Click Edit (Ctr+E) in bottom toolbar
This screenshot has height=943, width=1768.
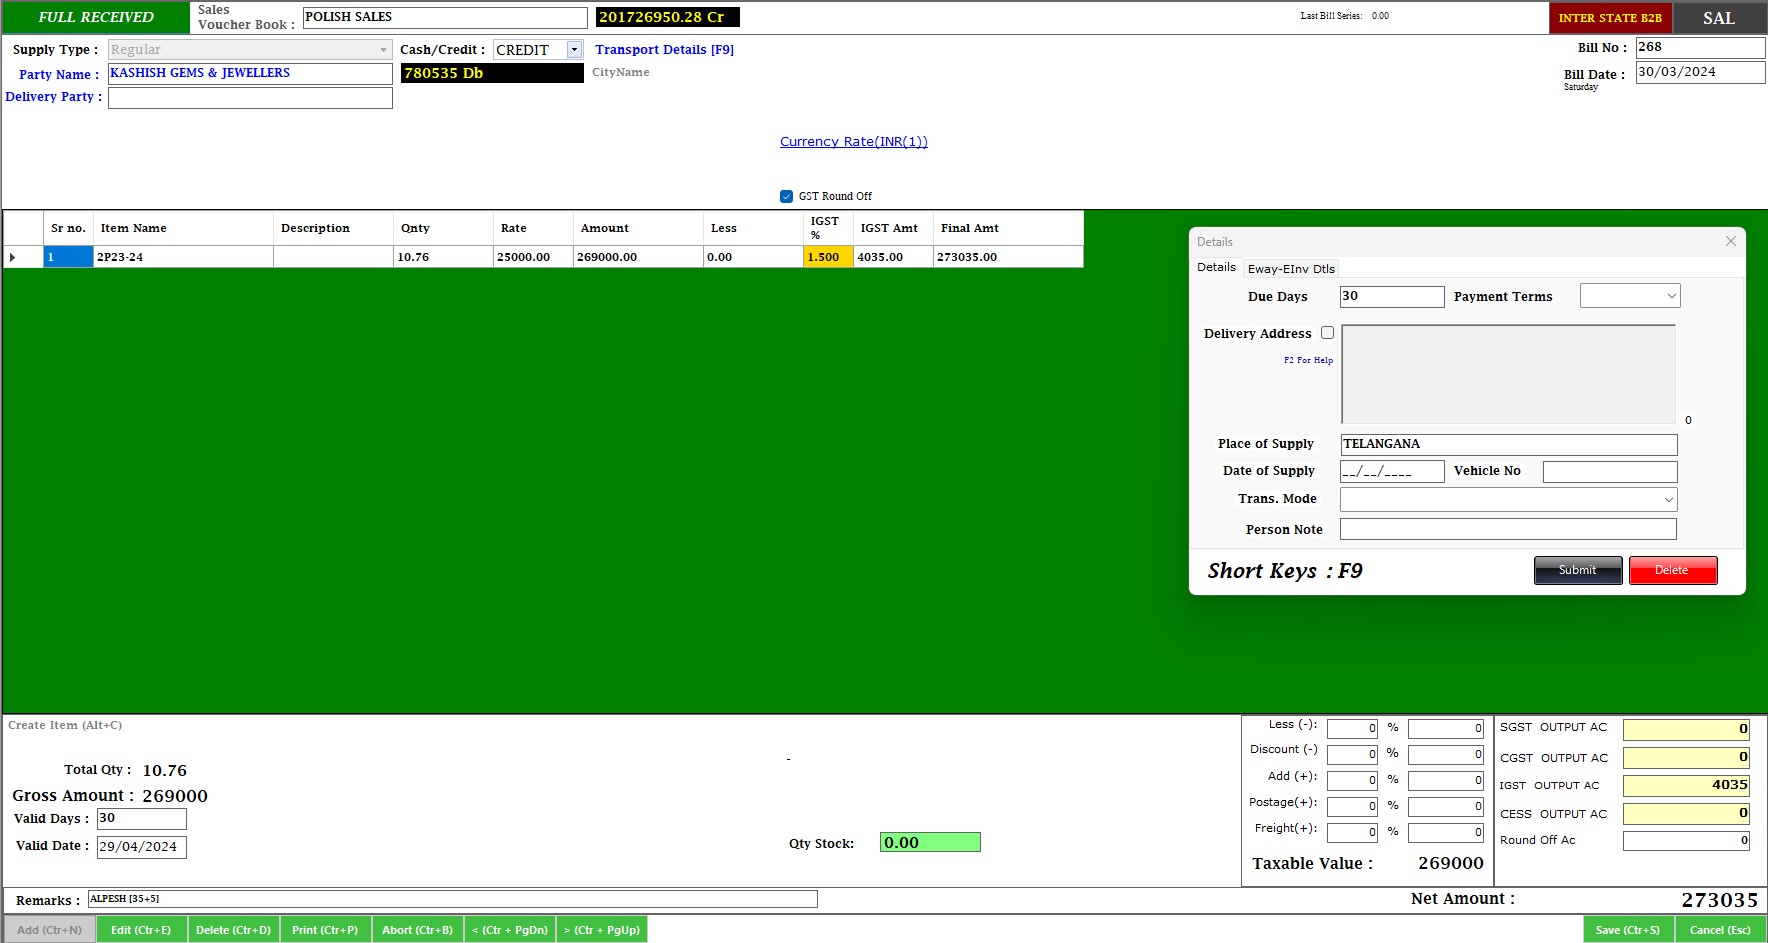(x=141, y=930)
